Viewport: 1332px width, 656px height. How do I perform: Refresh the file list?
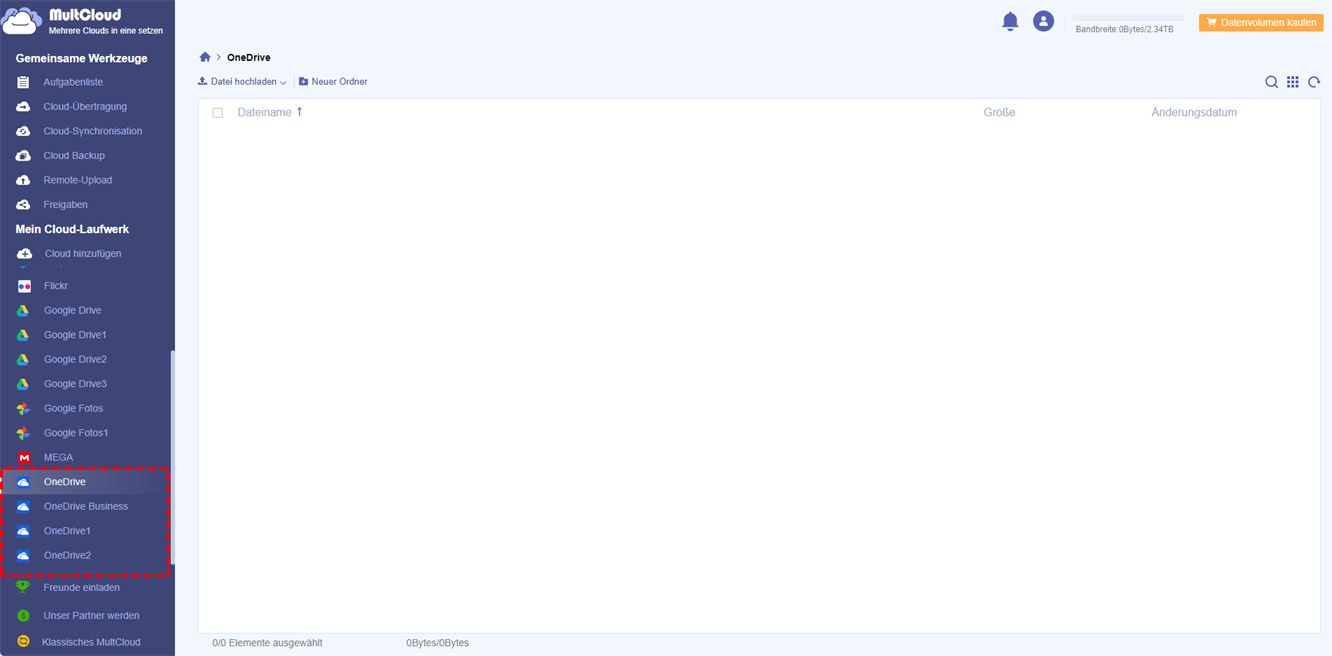pyautogui.click(x=1314, y=82)
